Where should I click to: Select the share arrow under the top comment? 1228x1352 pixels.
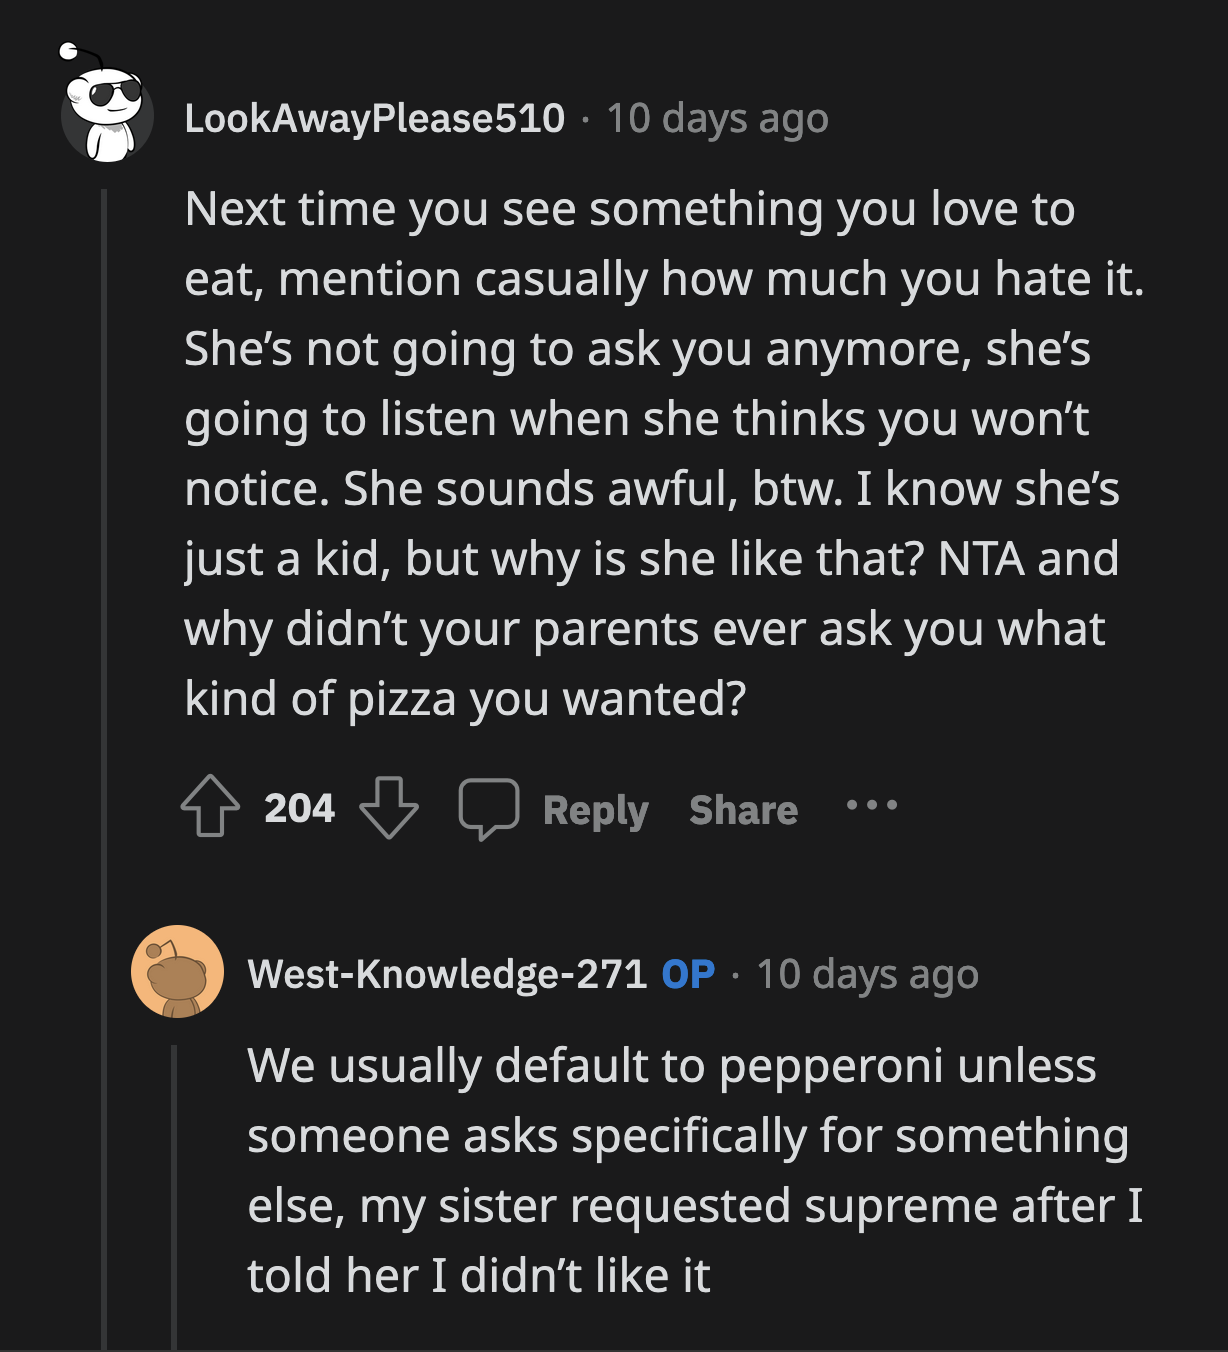click(744, 810)
